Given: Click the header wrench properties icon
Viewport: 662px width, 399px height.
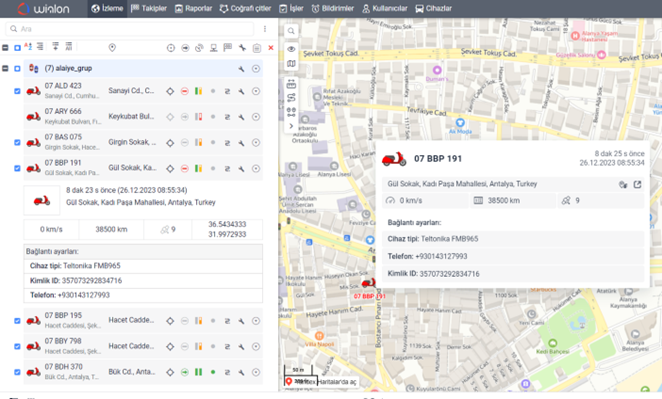Looking at the screenshot, I should 242,48.
